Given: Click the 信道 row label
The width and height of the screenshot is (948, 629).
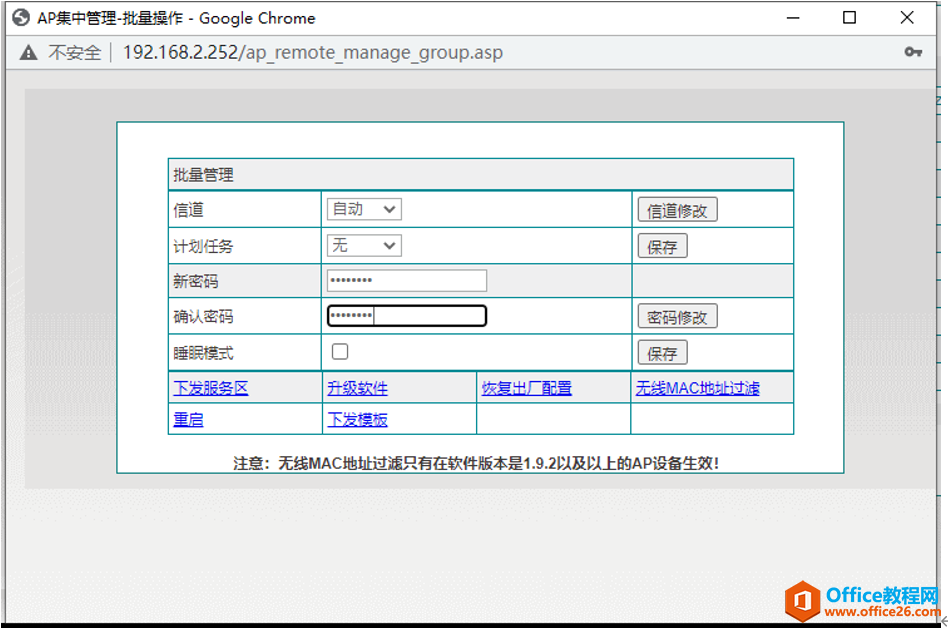Looking at the screenshot, I should (188, 210).
